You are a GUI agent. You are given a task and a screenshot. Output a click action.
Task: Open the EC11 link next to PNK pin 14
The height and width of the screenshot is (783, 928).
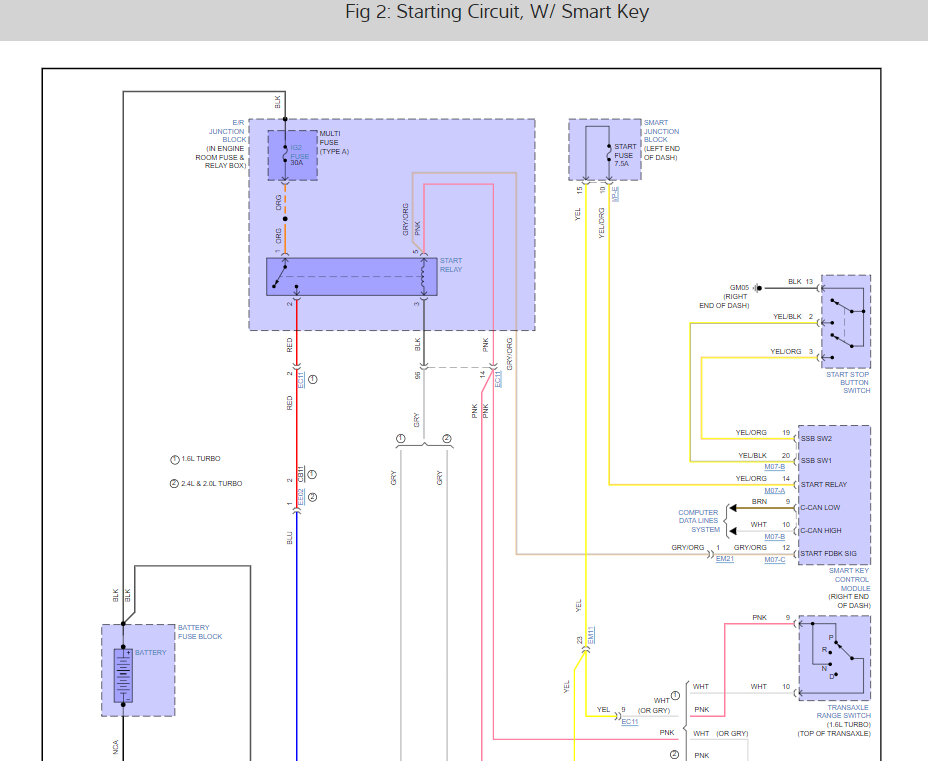[498, 379]
